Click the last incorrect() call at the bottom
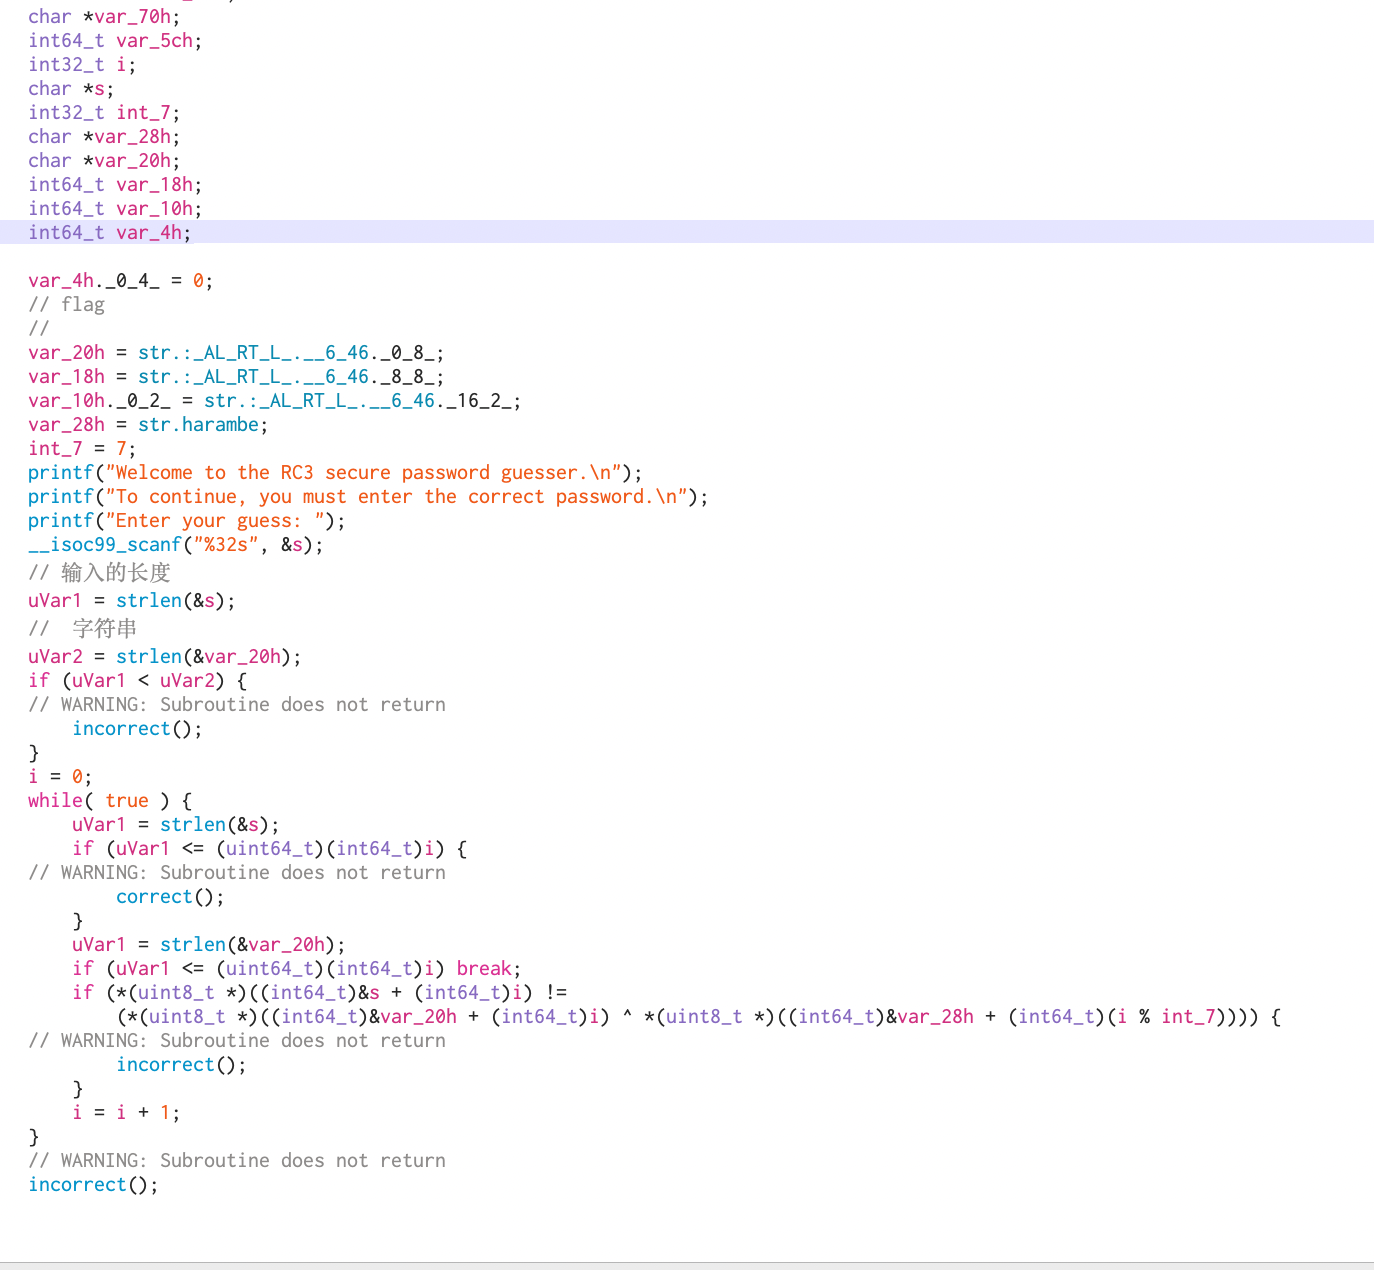The height and width of the screenshot is (1270, 1374). (x=78, y=1184)
